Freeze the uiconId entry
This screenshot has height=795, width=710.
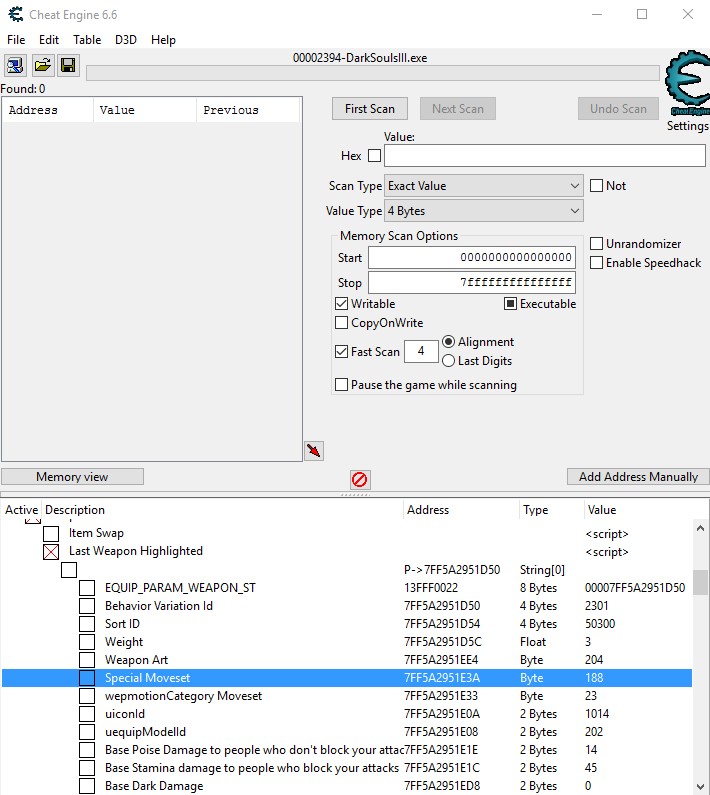(x=87, y=714)
